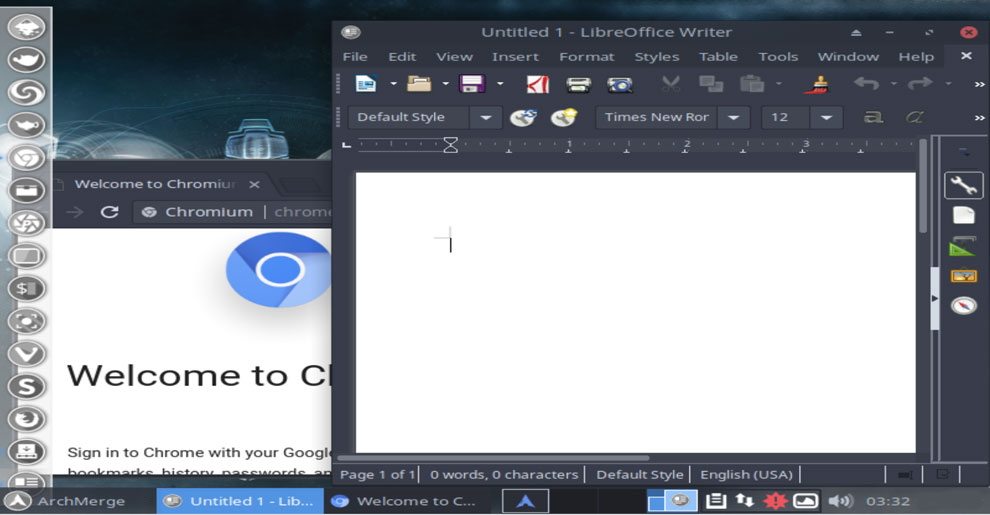This screenshot has height=515, width=990.
Task: Click the S-letter icon in the left dock
Action: 27,386
